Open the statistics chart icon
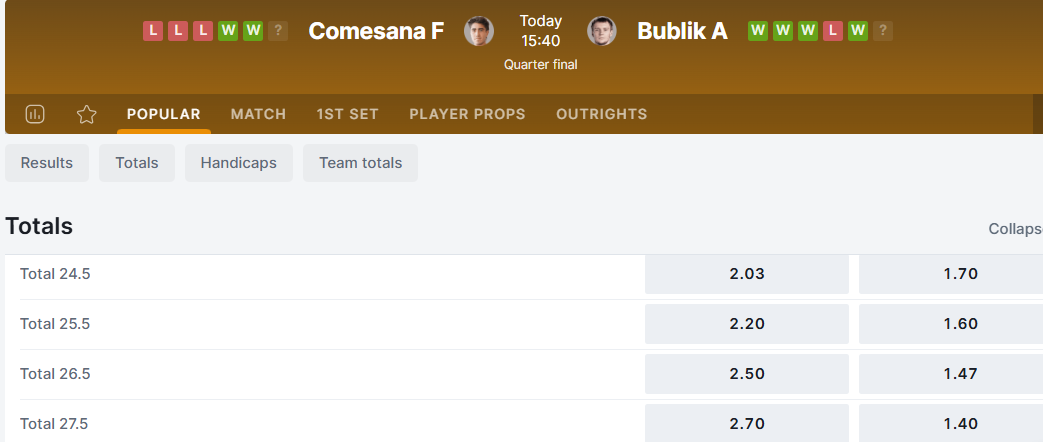Screen dimensions: 1043x442 coord(35,114)
